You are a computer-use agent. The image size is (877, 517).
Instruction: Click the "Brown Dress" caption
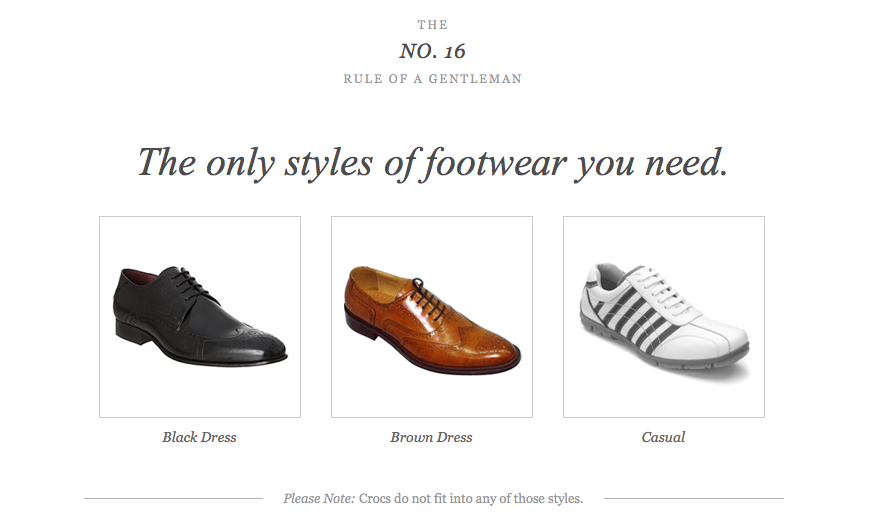coord(431,437)
